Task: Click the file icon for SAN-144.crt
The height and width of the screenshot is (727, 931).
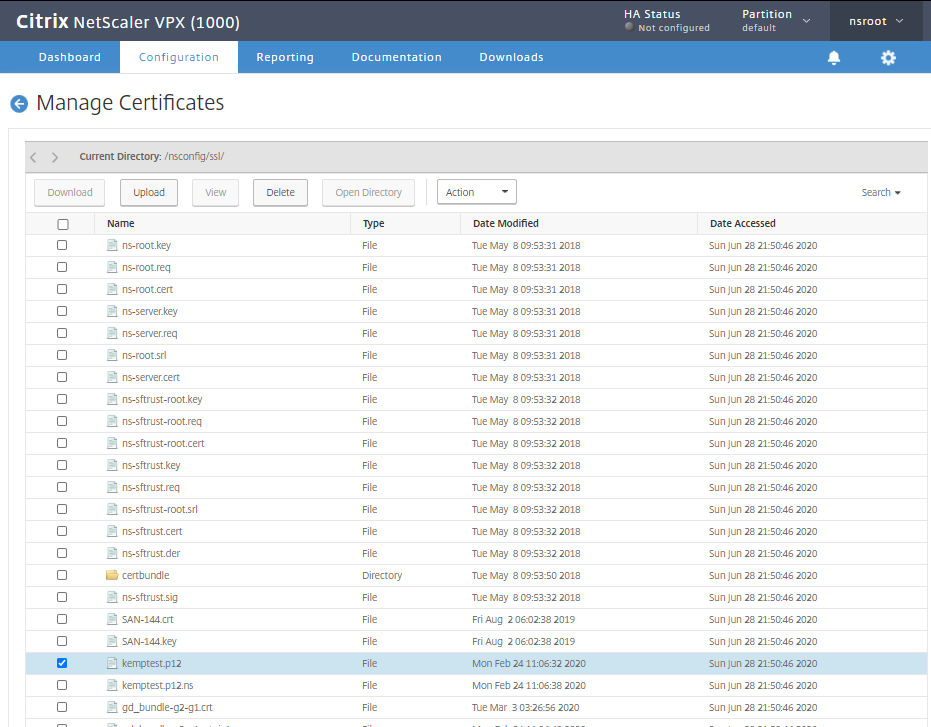Action: (112, 619)
